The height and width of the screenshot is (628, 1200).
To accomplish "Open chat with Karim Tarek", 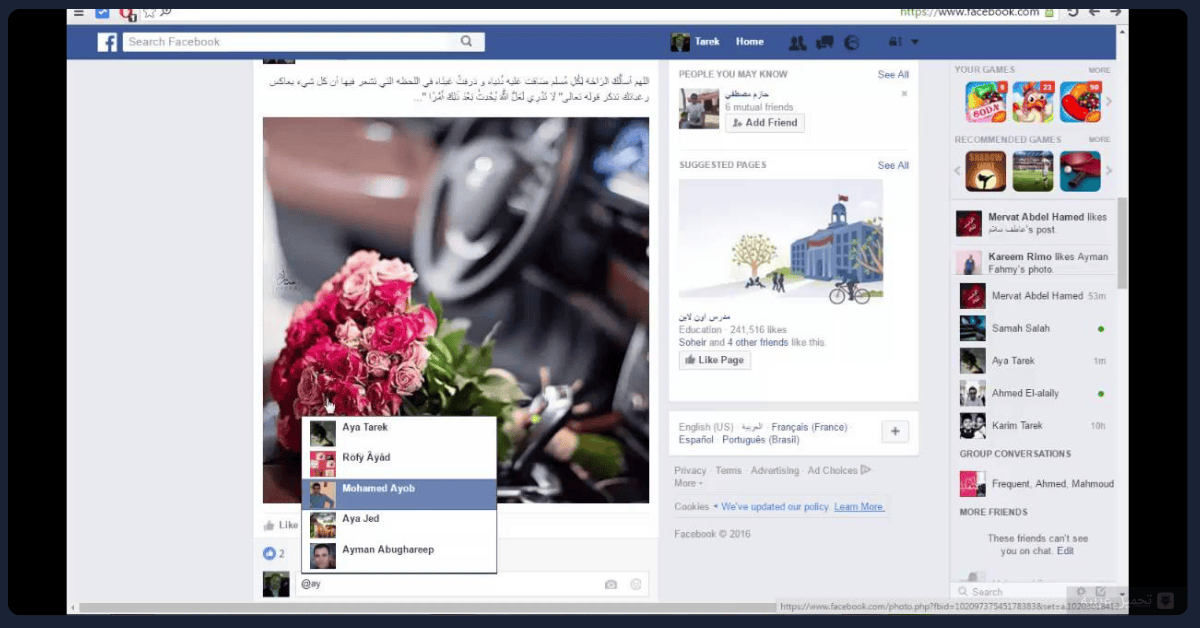I will pos(1033,426).
